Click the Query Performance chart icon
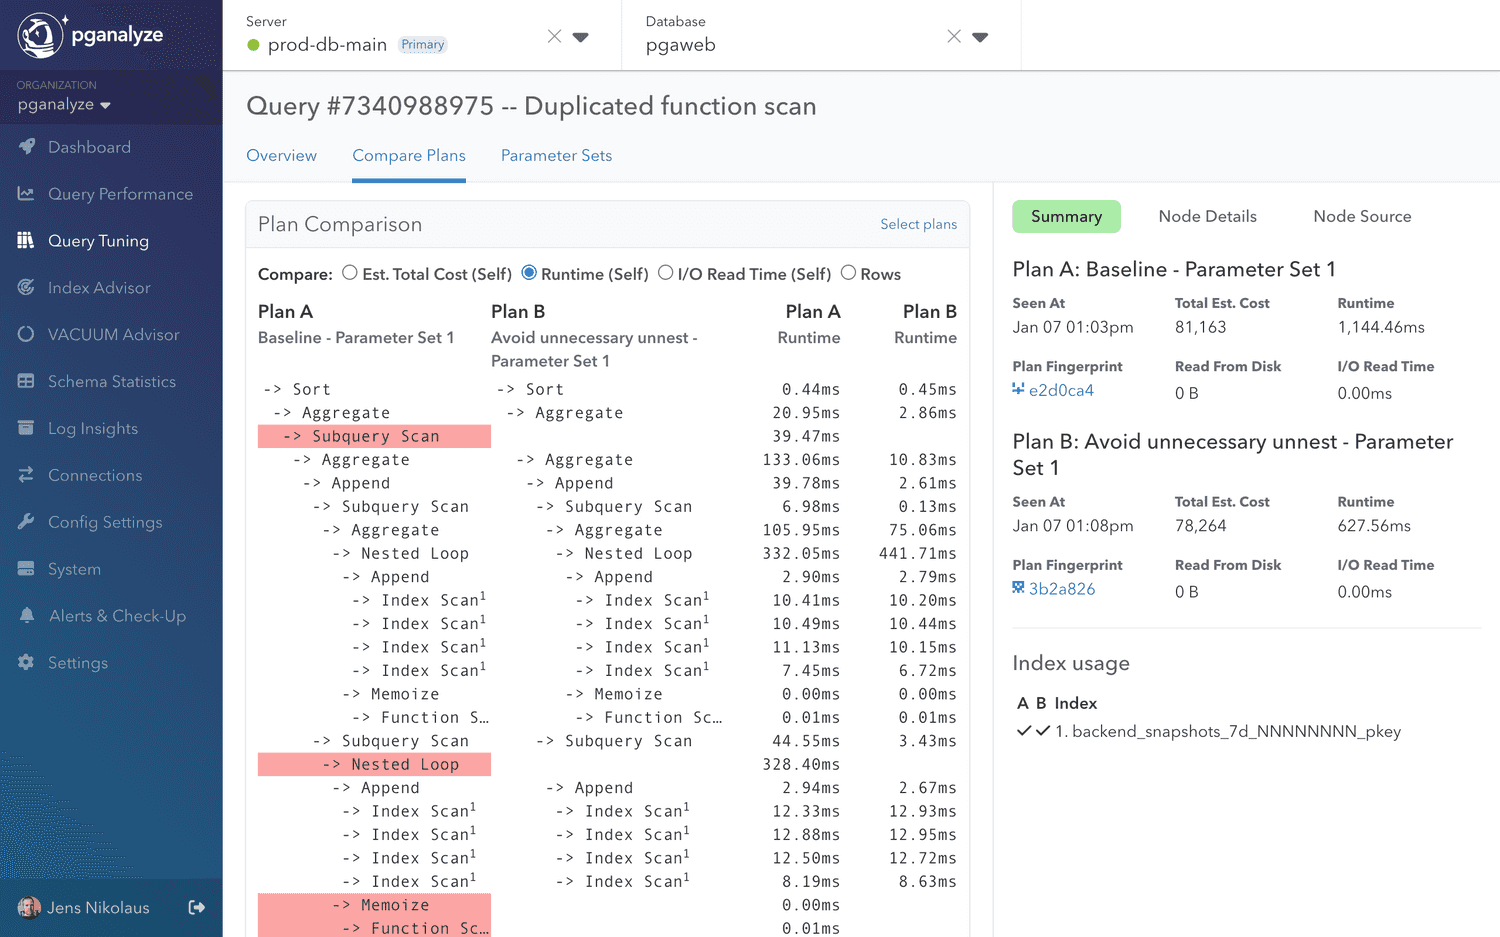This screenshot has width=1500, height=937. (x=27, y=194)
